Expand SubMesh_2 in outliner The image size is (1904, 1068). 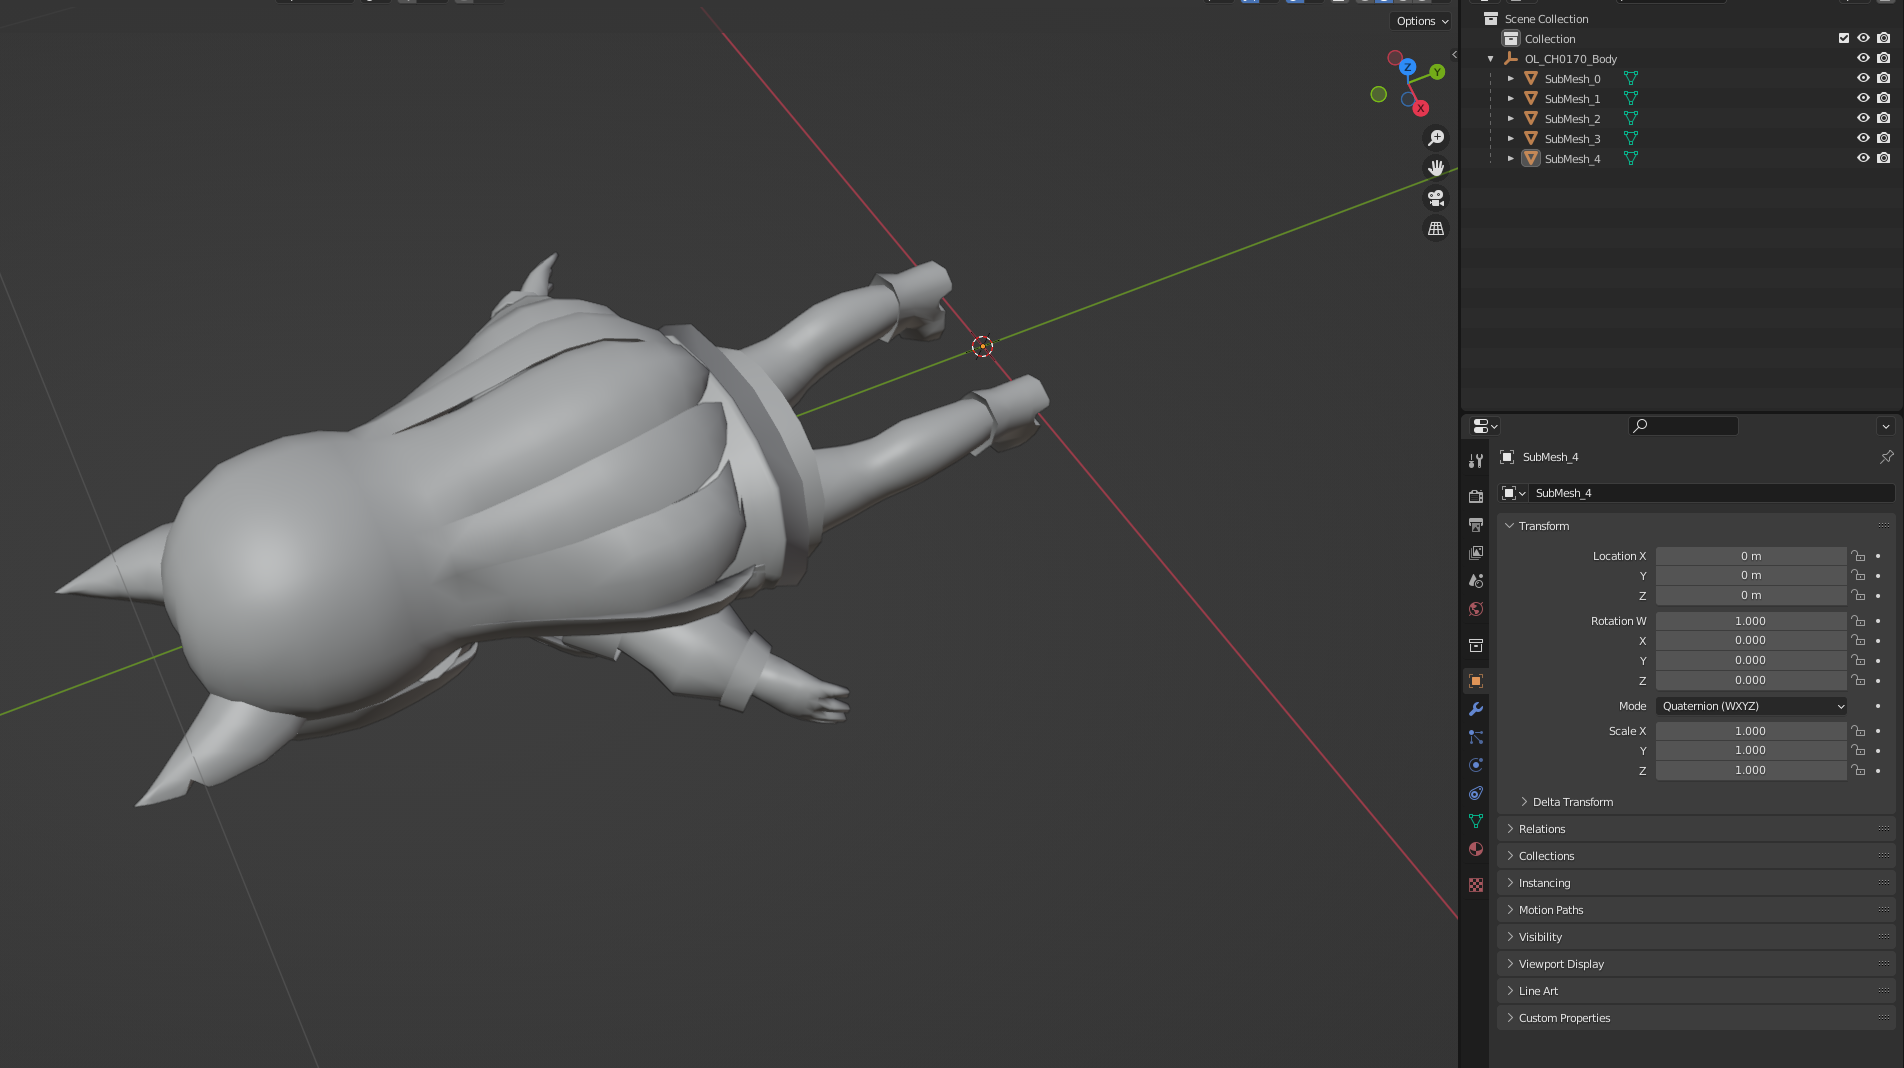click(x=1510, y=119)
